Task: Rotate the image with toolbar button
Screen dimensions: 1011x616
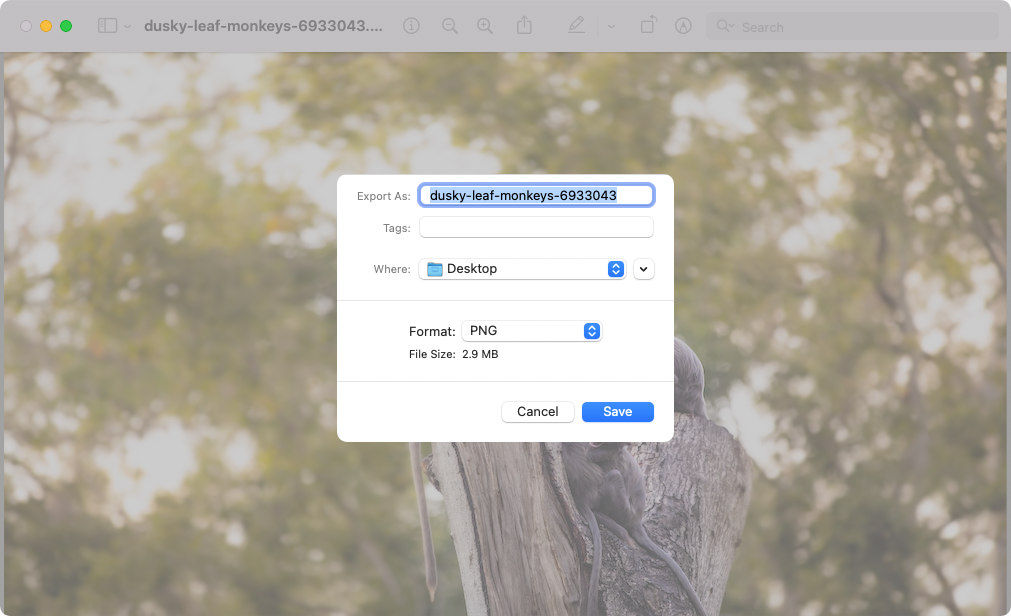Action: point(649,26)
